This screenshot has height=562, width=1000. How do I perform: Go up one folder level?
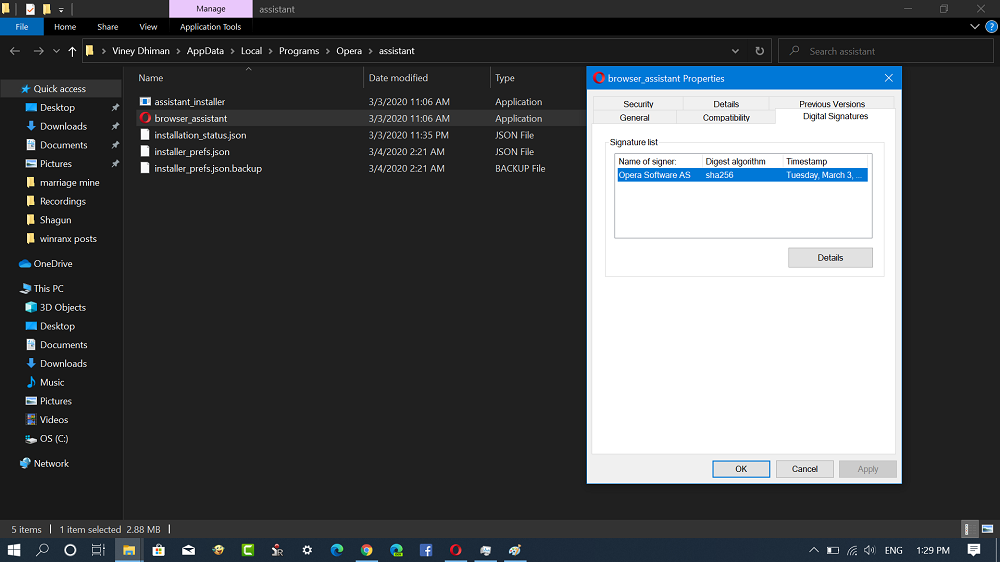72,51
